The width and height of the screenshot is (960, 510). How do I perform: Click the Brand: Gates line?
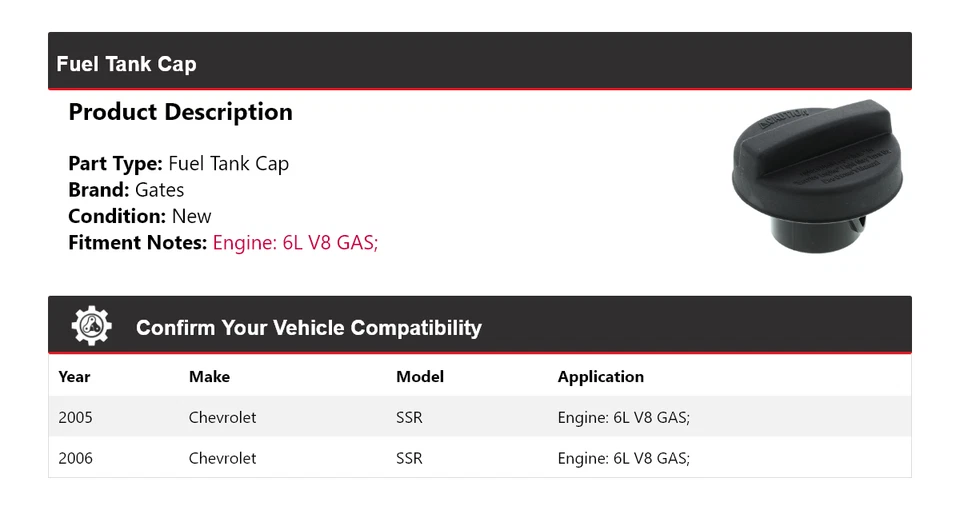click(x=126, y=190)
